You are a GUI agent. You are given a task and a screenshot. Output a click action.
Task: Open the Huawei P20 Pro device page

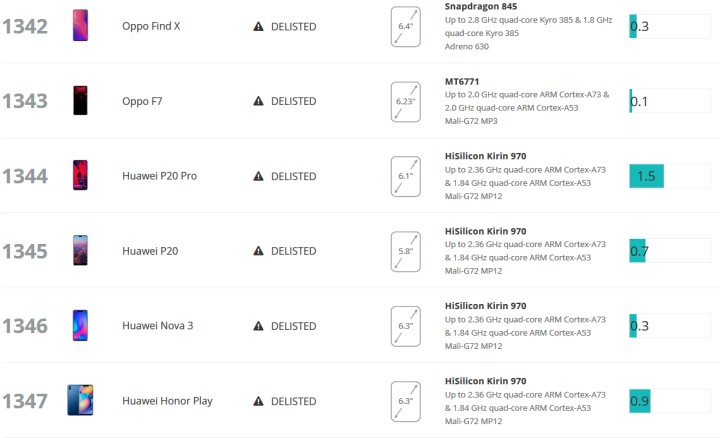[159, 176]
